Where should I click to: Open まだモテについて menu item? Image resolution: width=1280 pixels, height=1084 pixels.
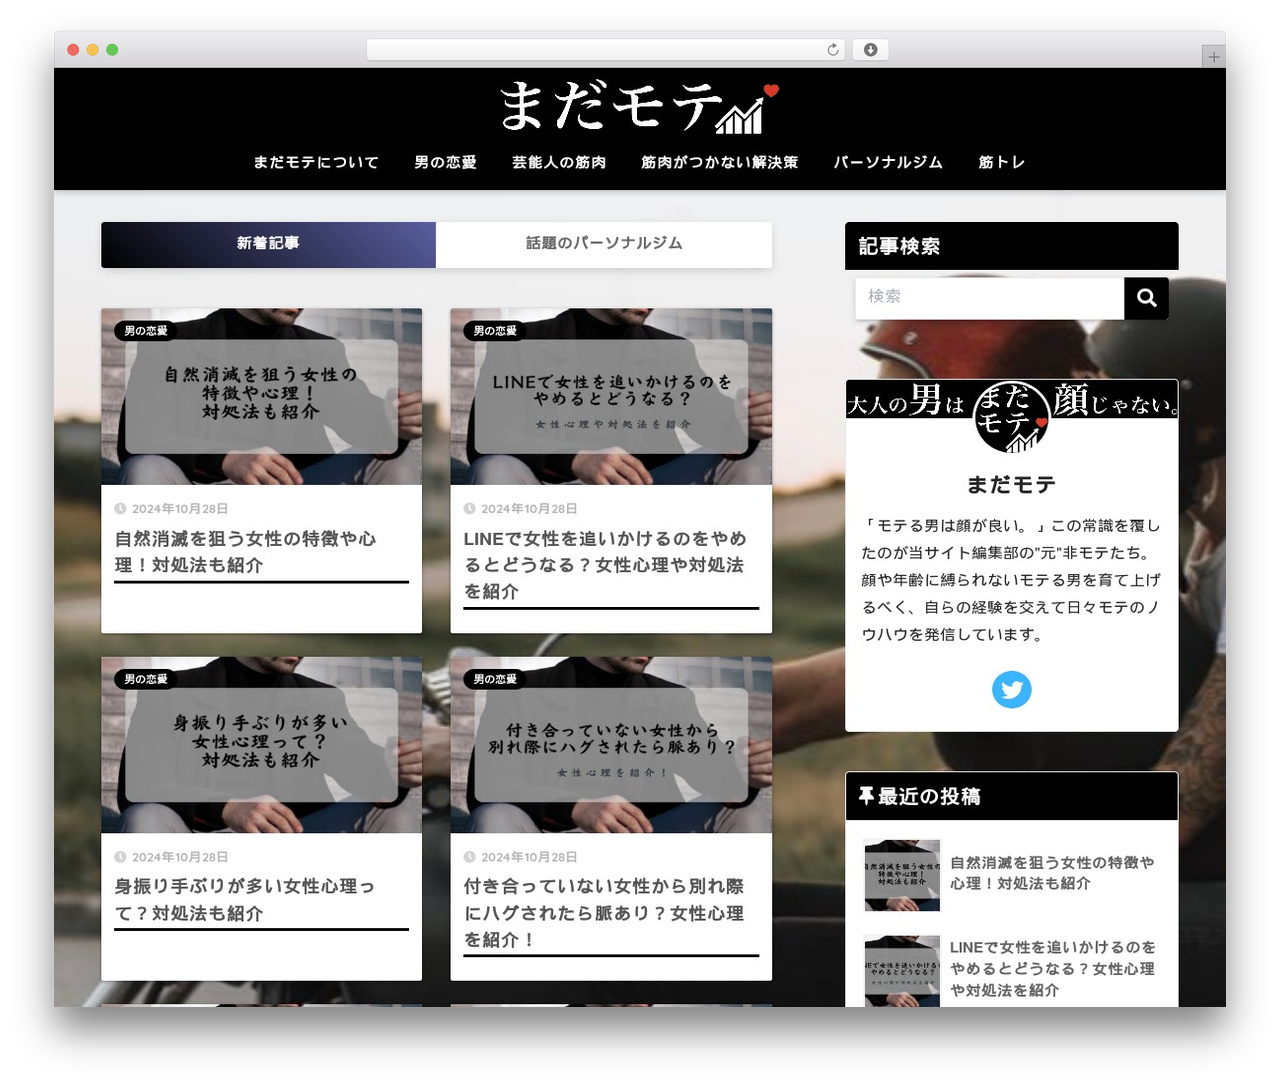point(316,162)
